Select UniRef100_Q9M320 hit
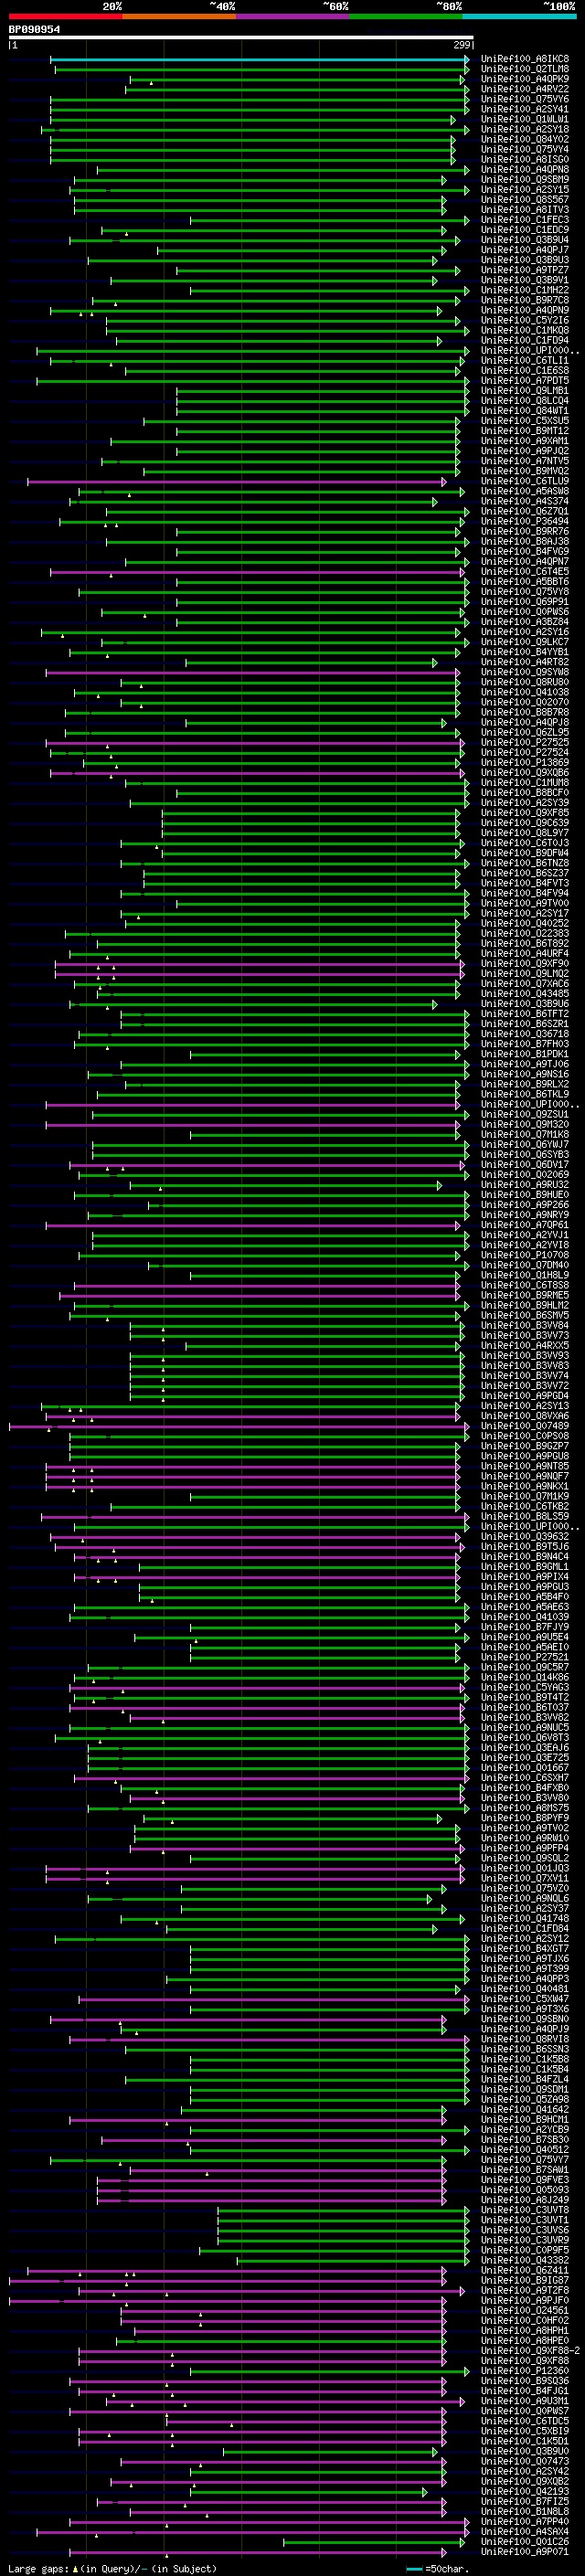Viewport: 585px width, 2576px height. click(525, 1125)
